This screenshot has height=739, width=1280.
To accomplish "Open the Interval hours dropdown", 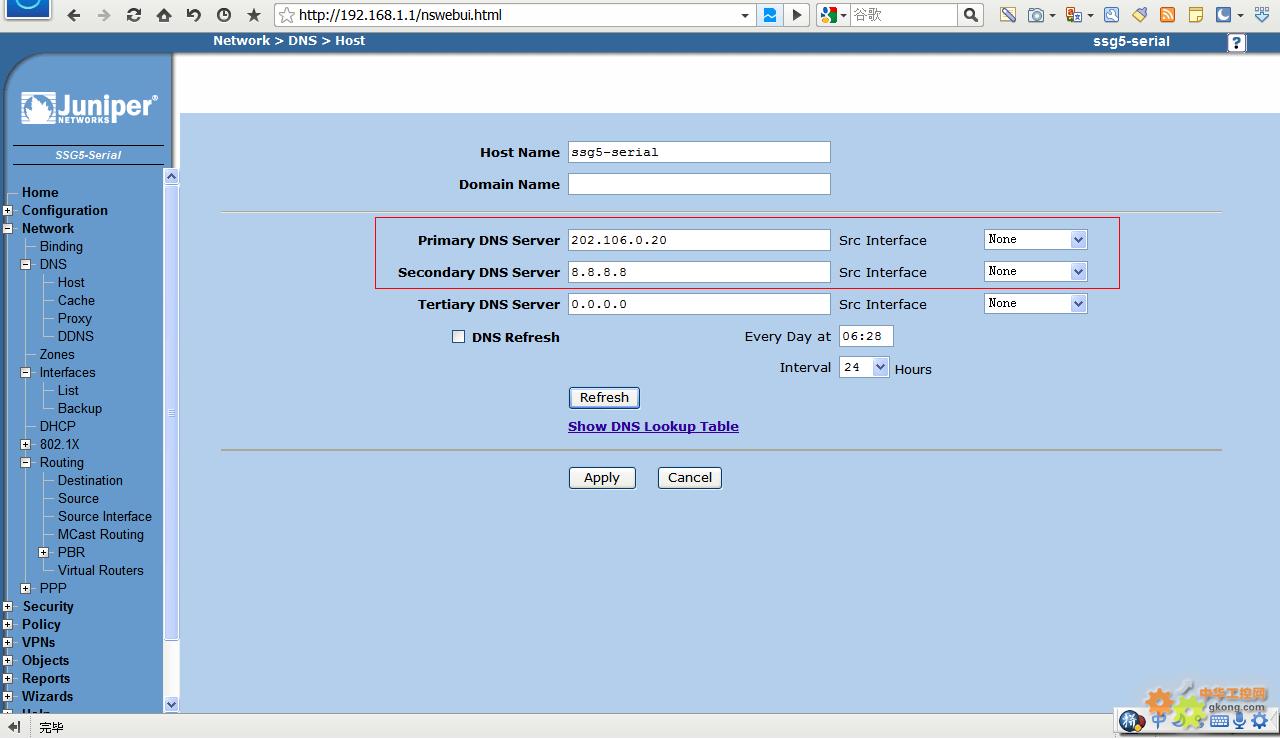I will [864, 368].
